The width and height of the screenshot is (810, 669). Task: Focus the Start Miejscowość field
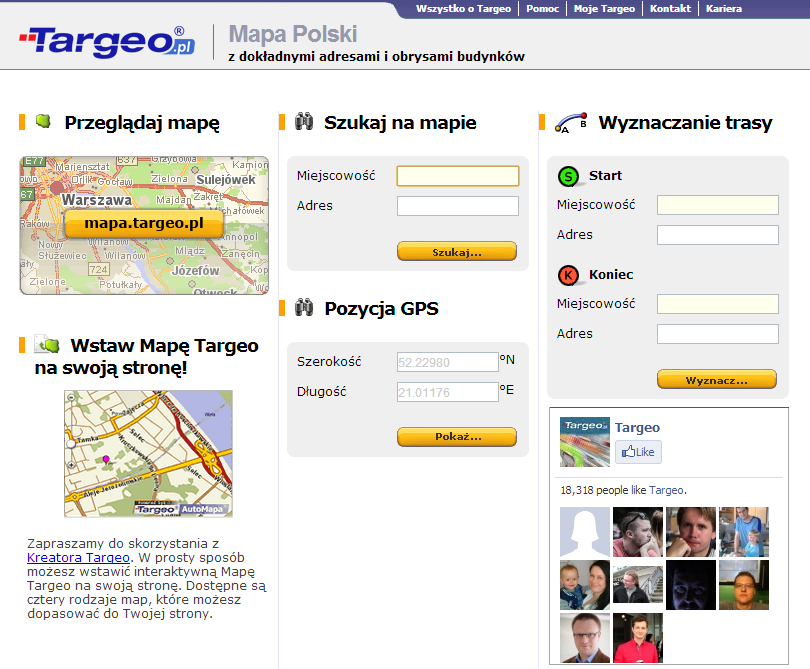click(718, 205)
